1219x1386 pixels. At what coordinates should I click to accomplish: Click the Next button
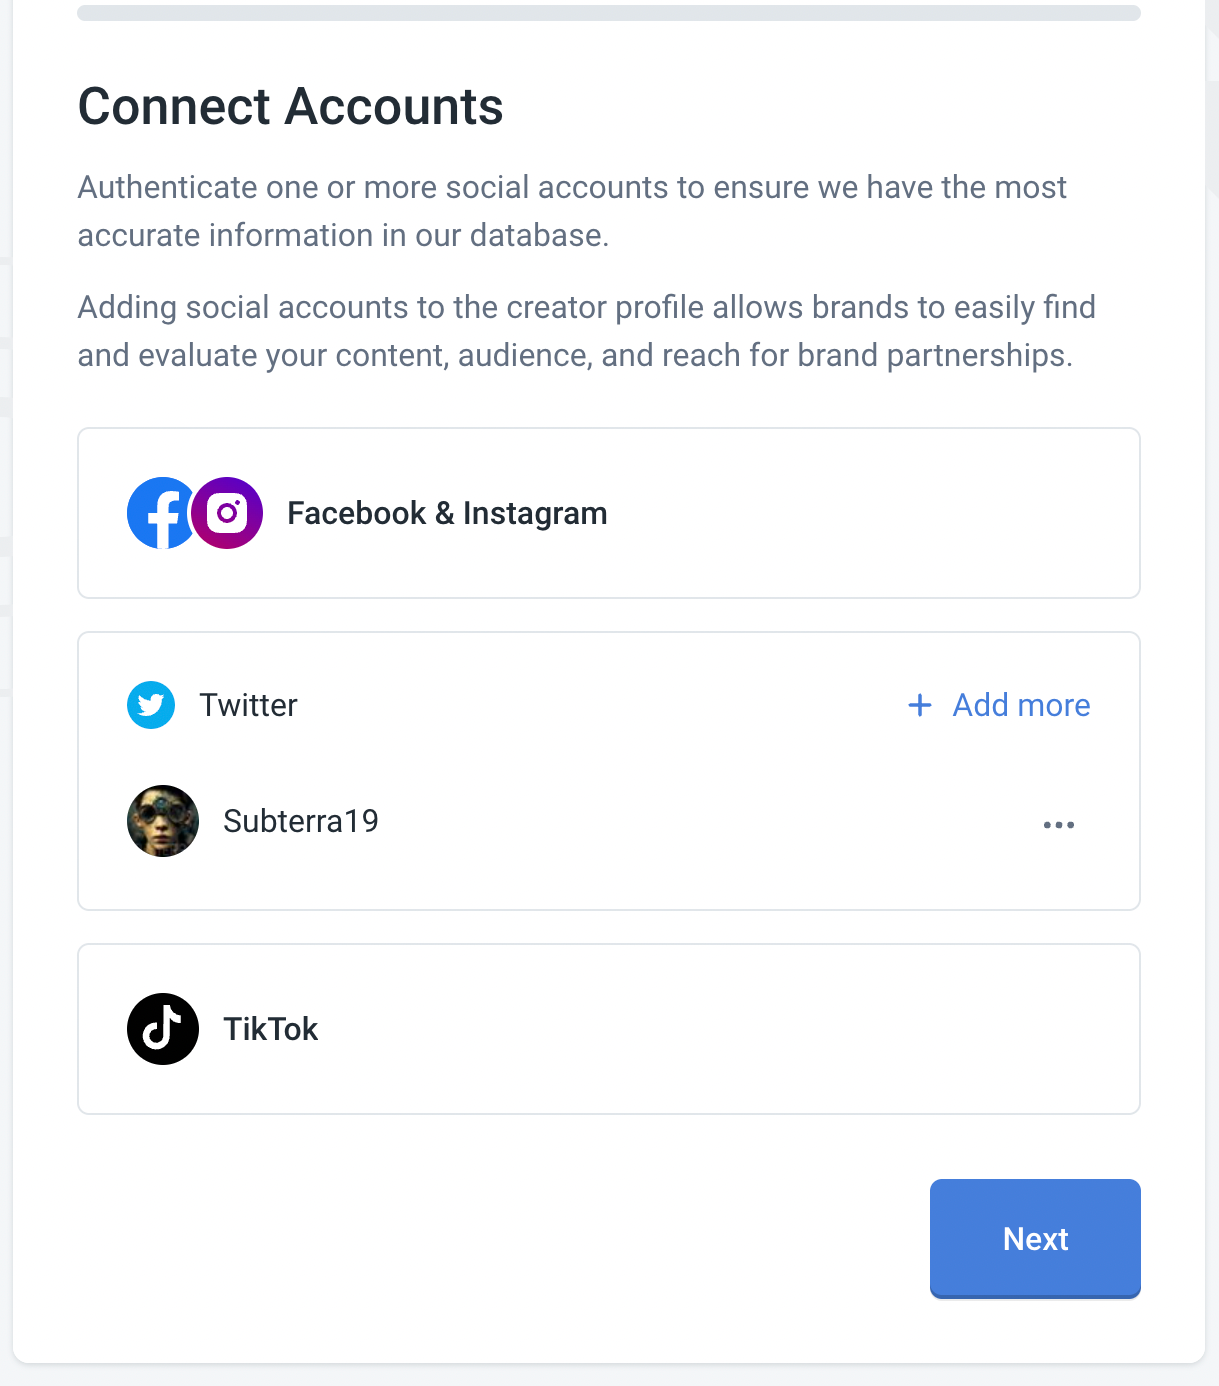[1035, 1239]
